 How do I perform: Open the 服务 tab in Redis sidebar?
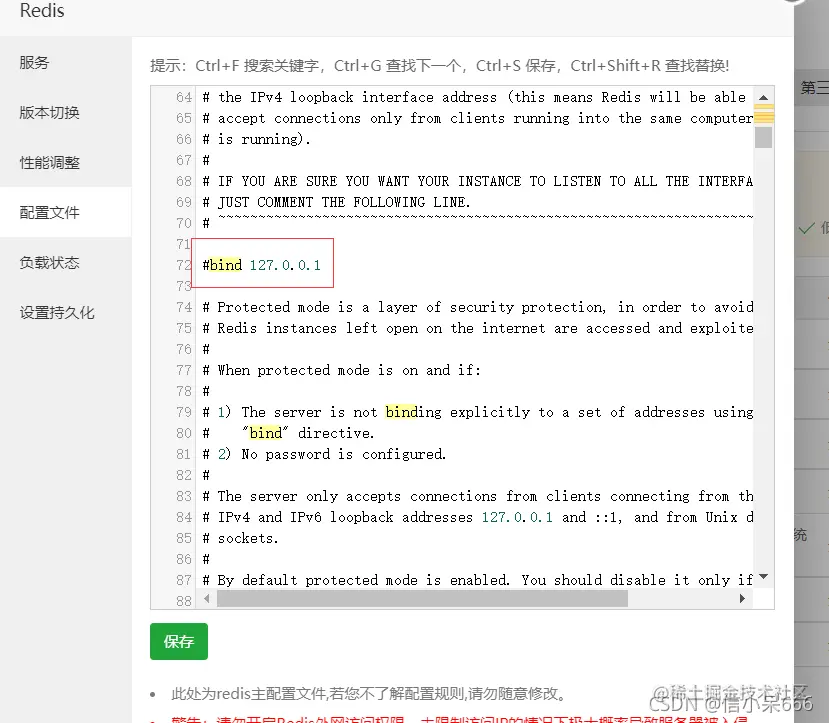(x=34, y=62)
